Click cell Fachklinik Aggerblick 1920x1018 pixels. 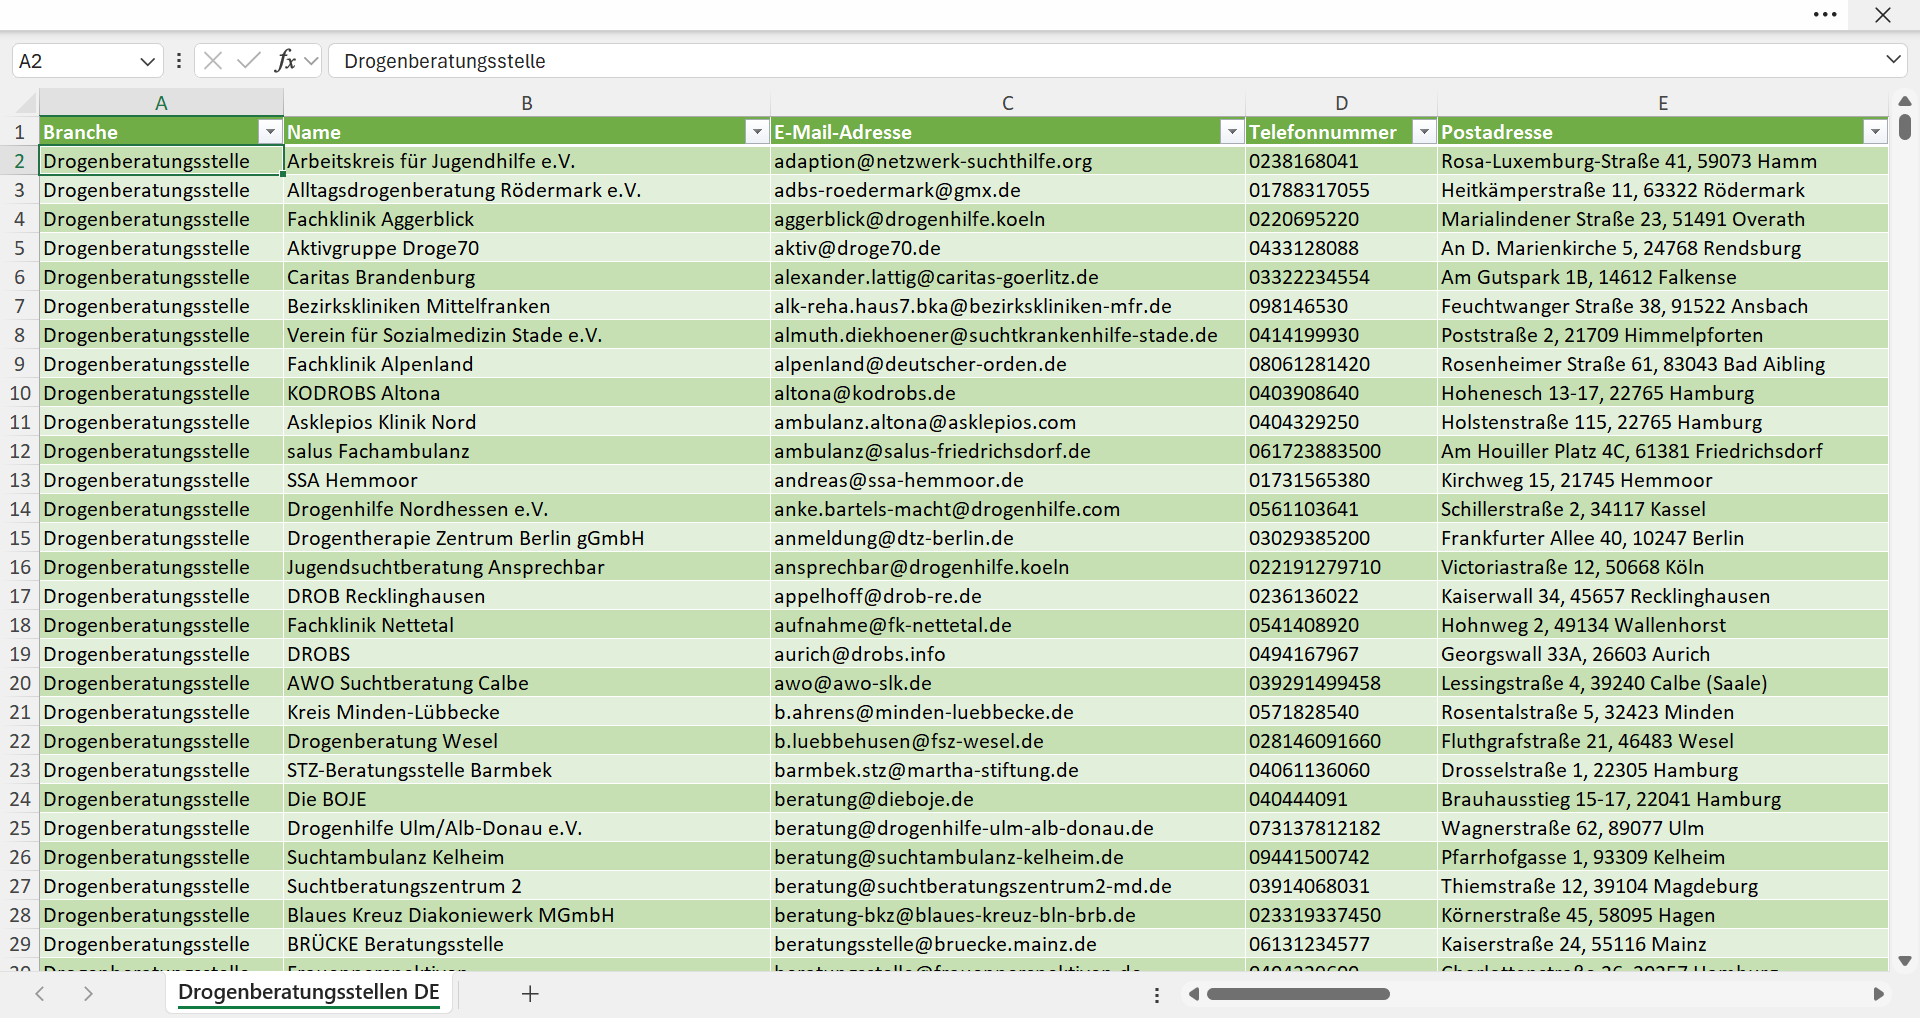527,219
